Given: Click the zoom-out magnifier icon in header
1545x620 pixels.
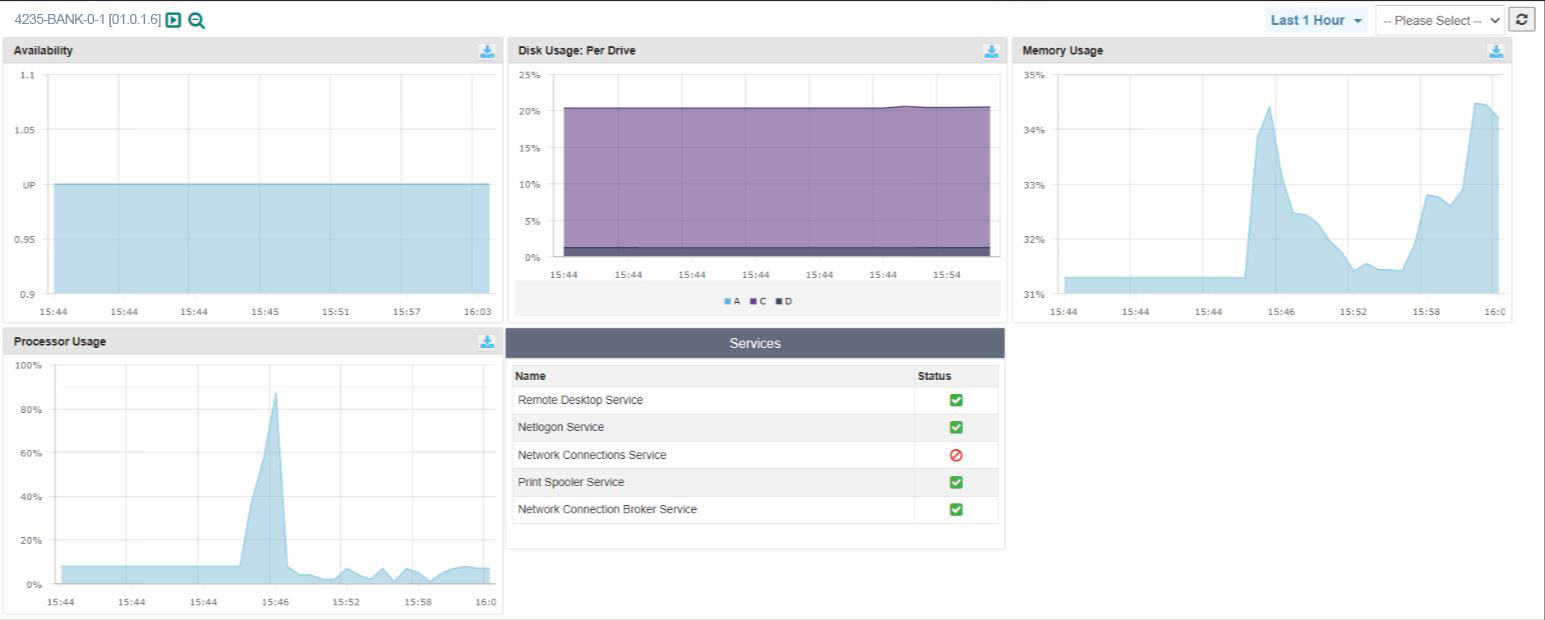Looking at the screenshot, I should tap(196, 20).
